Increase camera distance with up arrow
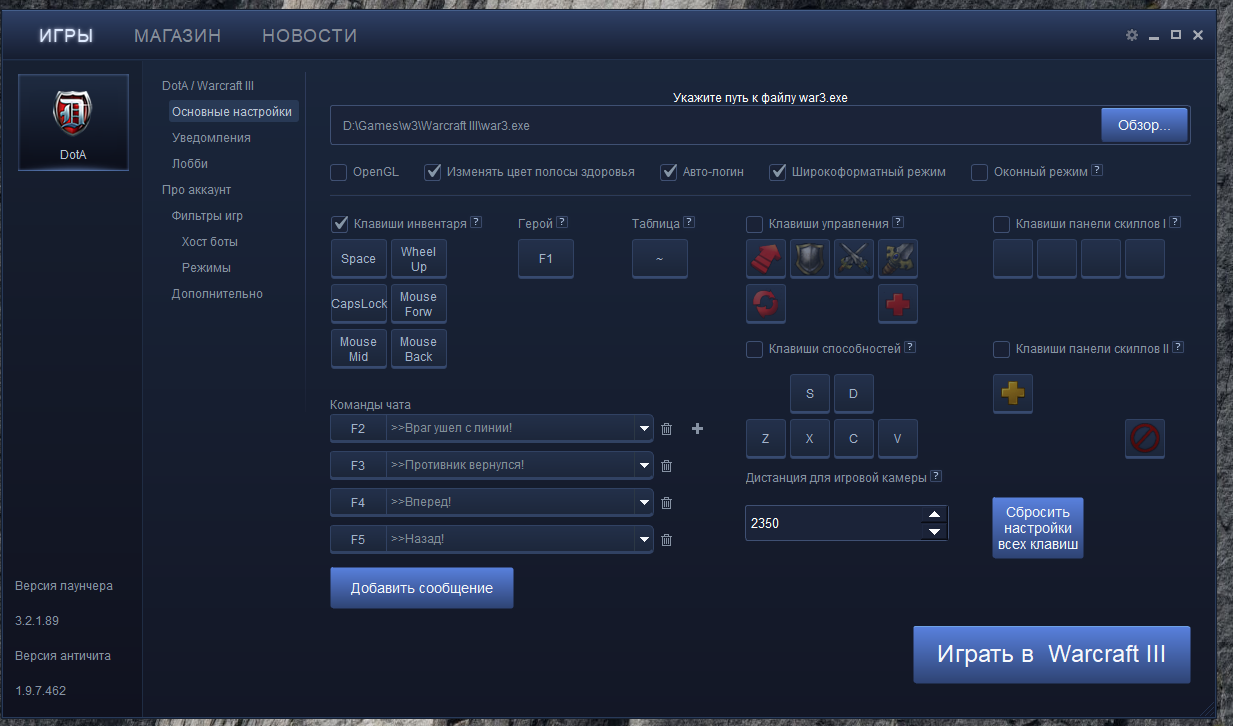1233x726 pixels. tap(934, 514)
